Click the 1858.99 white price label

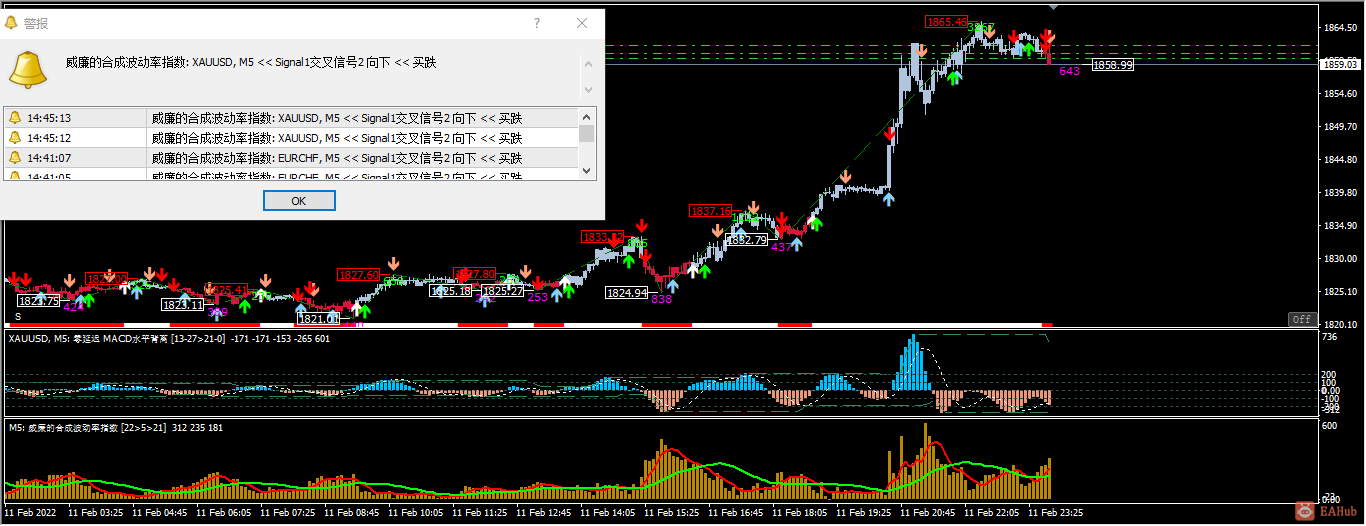tap(1113, 65)
